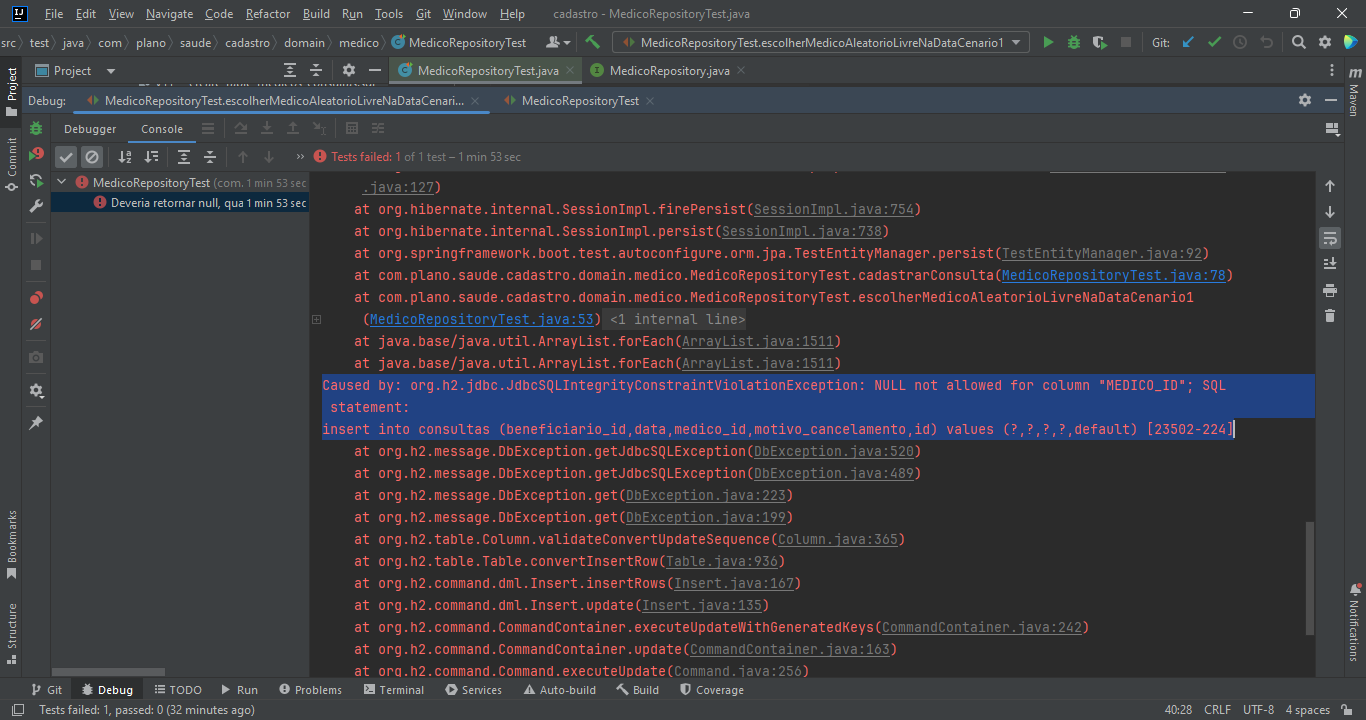The height and width of the screenshot is (720, 1366).
Task: Open the Problems tool window button
Action: [x=310, y=690]
